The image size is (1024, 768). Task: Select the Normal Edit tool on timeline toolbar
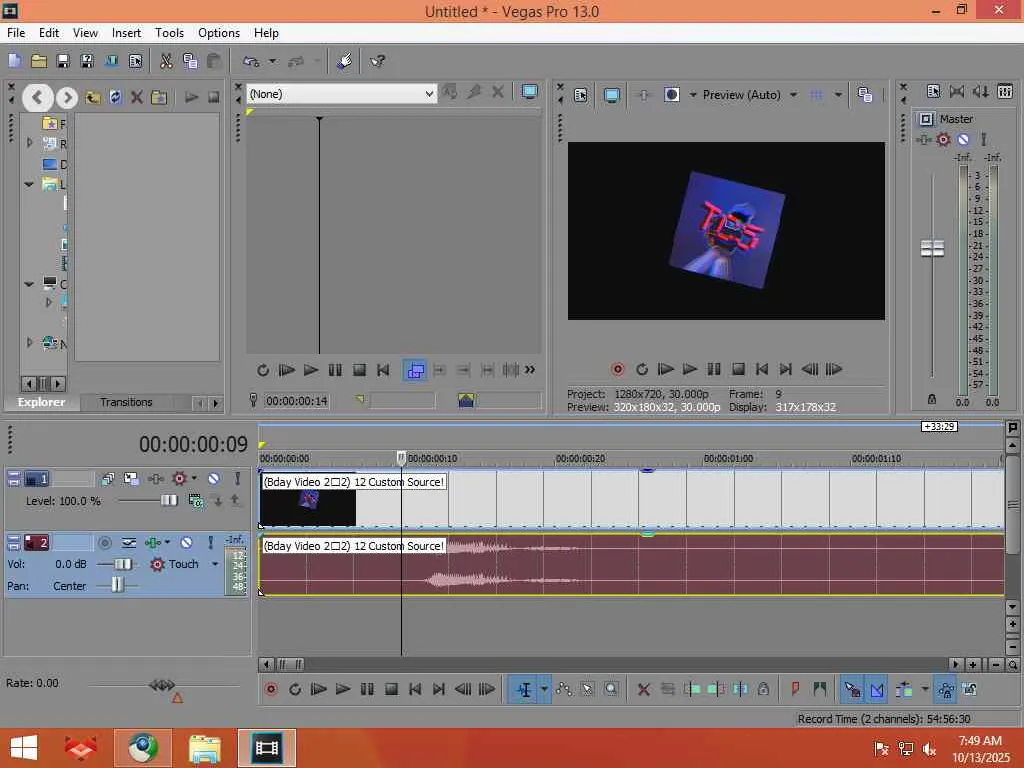524,690
